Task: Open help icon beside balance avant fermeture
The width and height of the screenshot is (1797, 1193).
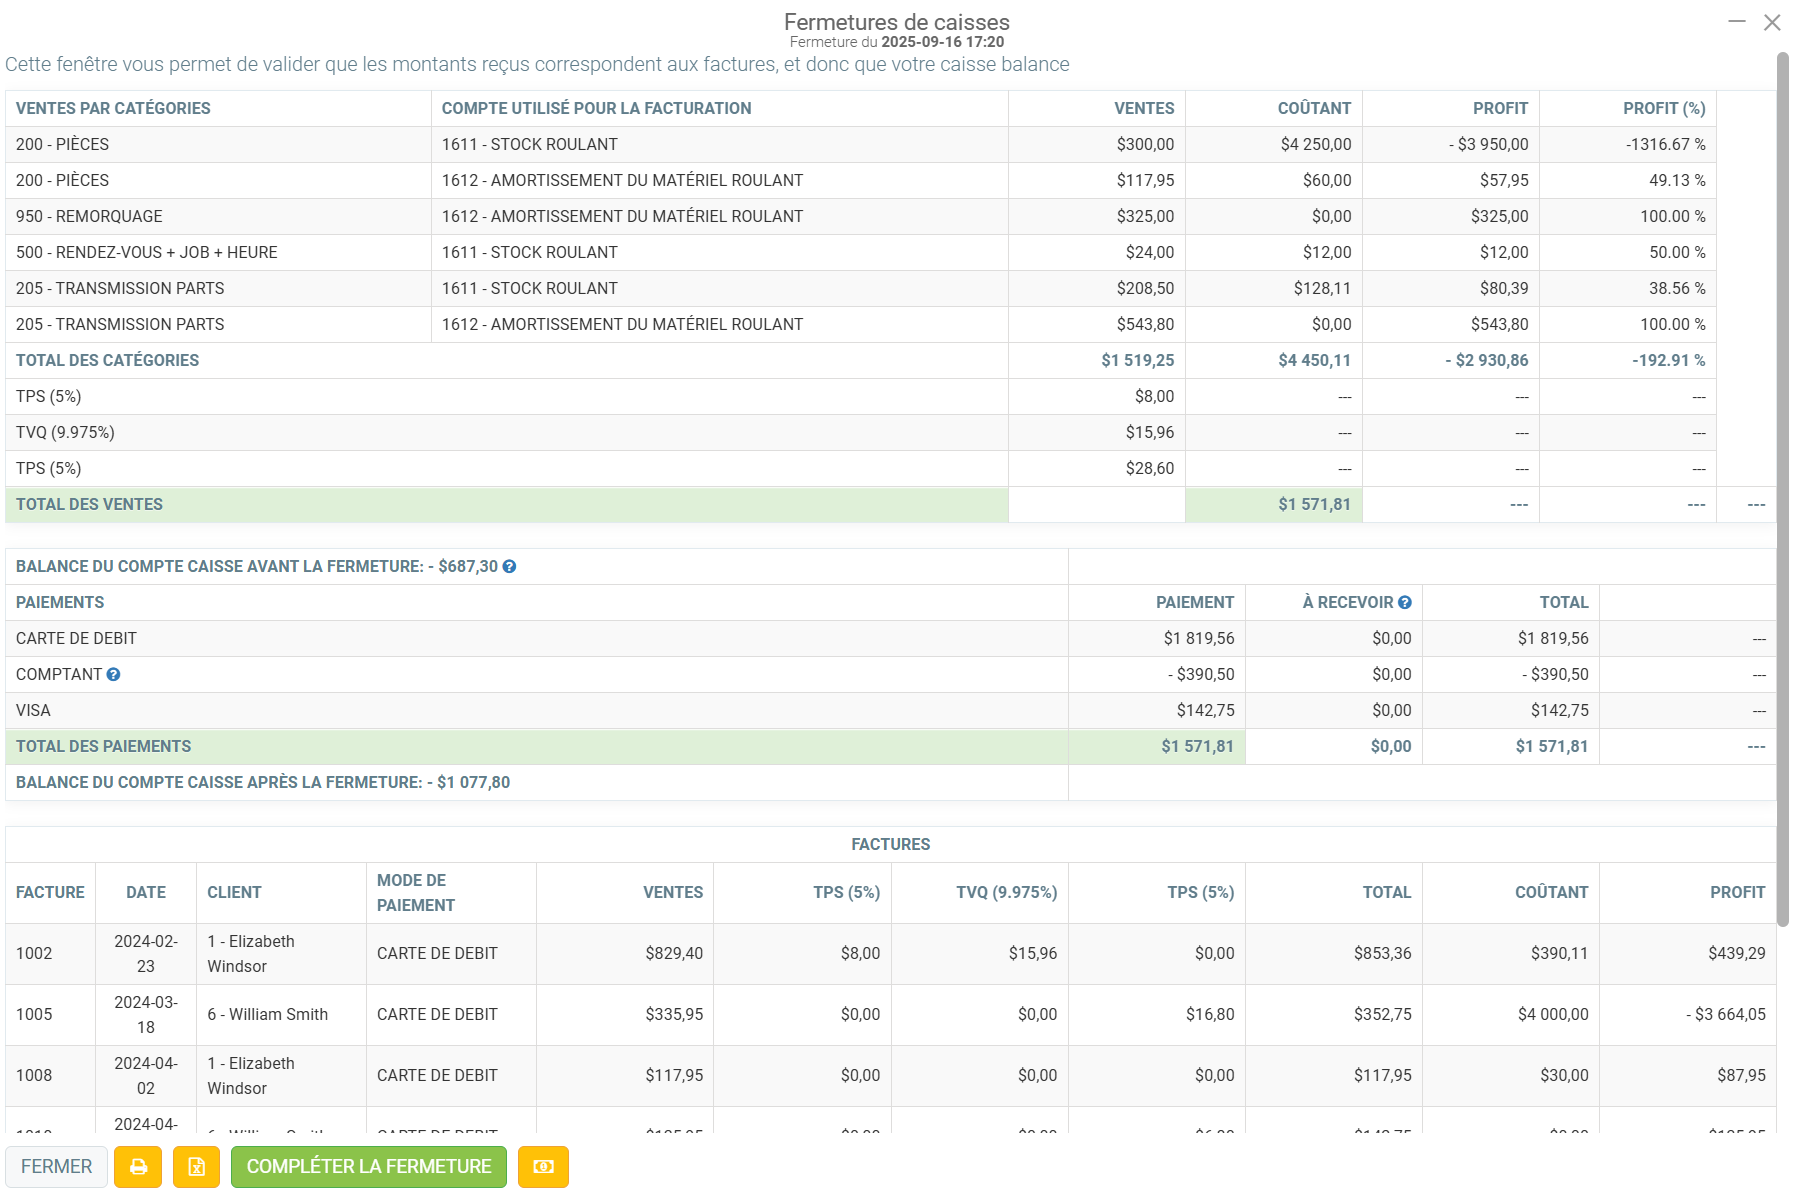Action: [x=509, y=567]
